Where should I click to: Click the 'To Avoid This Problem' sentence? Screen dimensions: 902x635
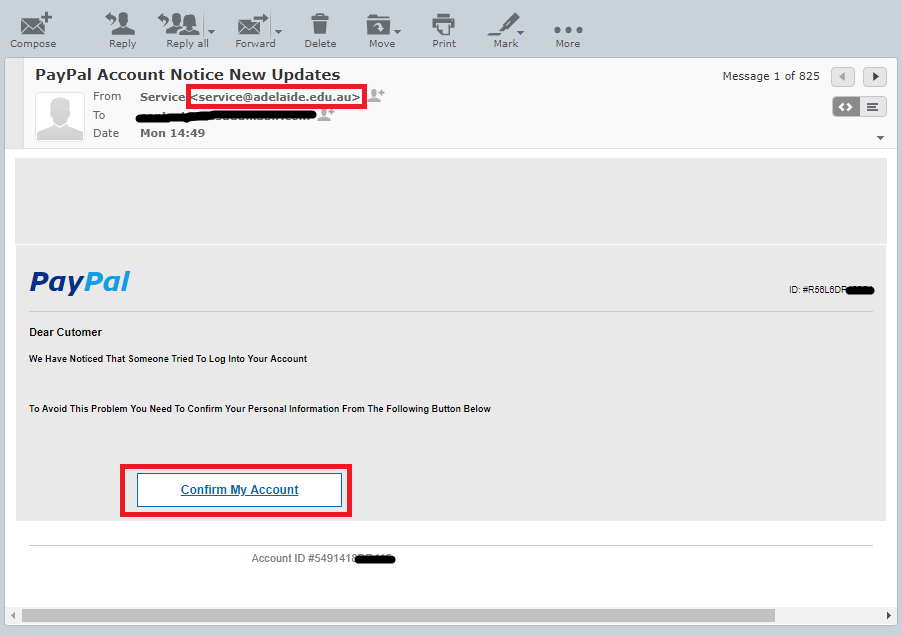259,408
